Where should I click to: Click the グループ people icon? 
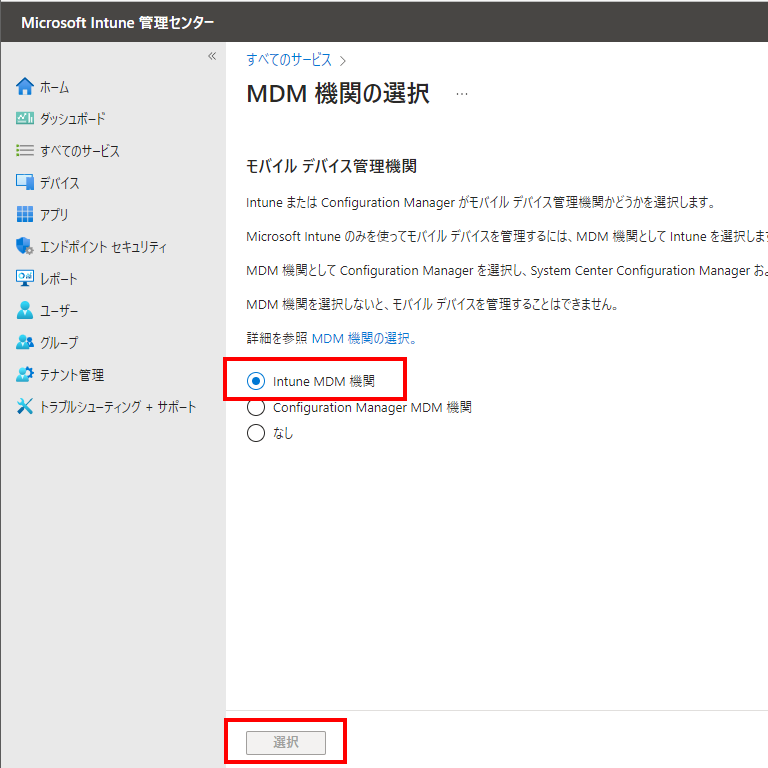pyautogui.click(x=24, y=342)
